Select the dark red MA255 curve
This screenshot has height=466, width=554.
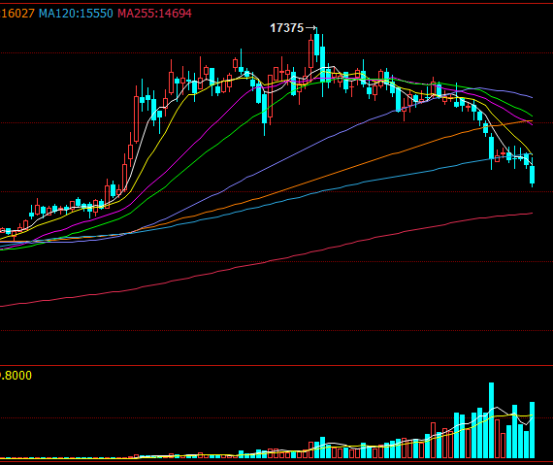pyautogui.click(x=269, y=262)
